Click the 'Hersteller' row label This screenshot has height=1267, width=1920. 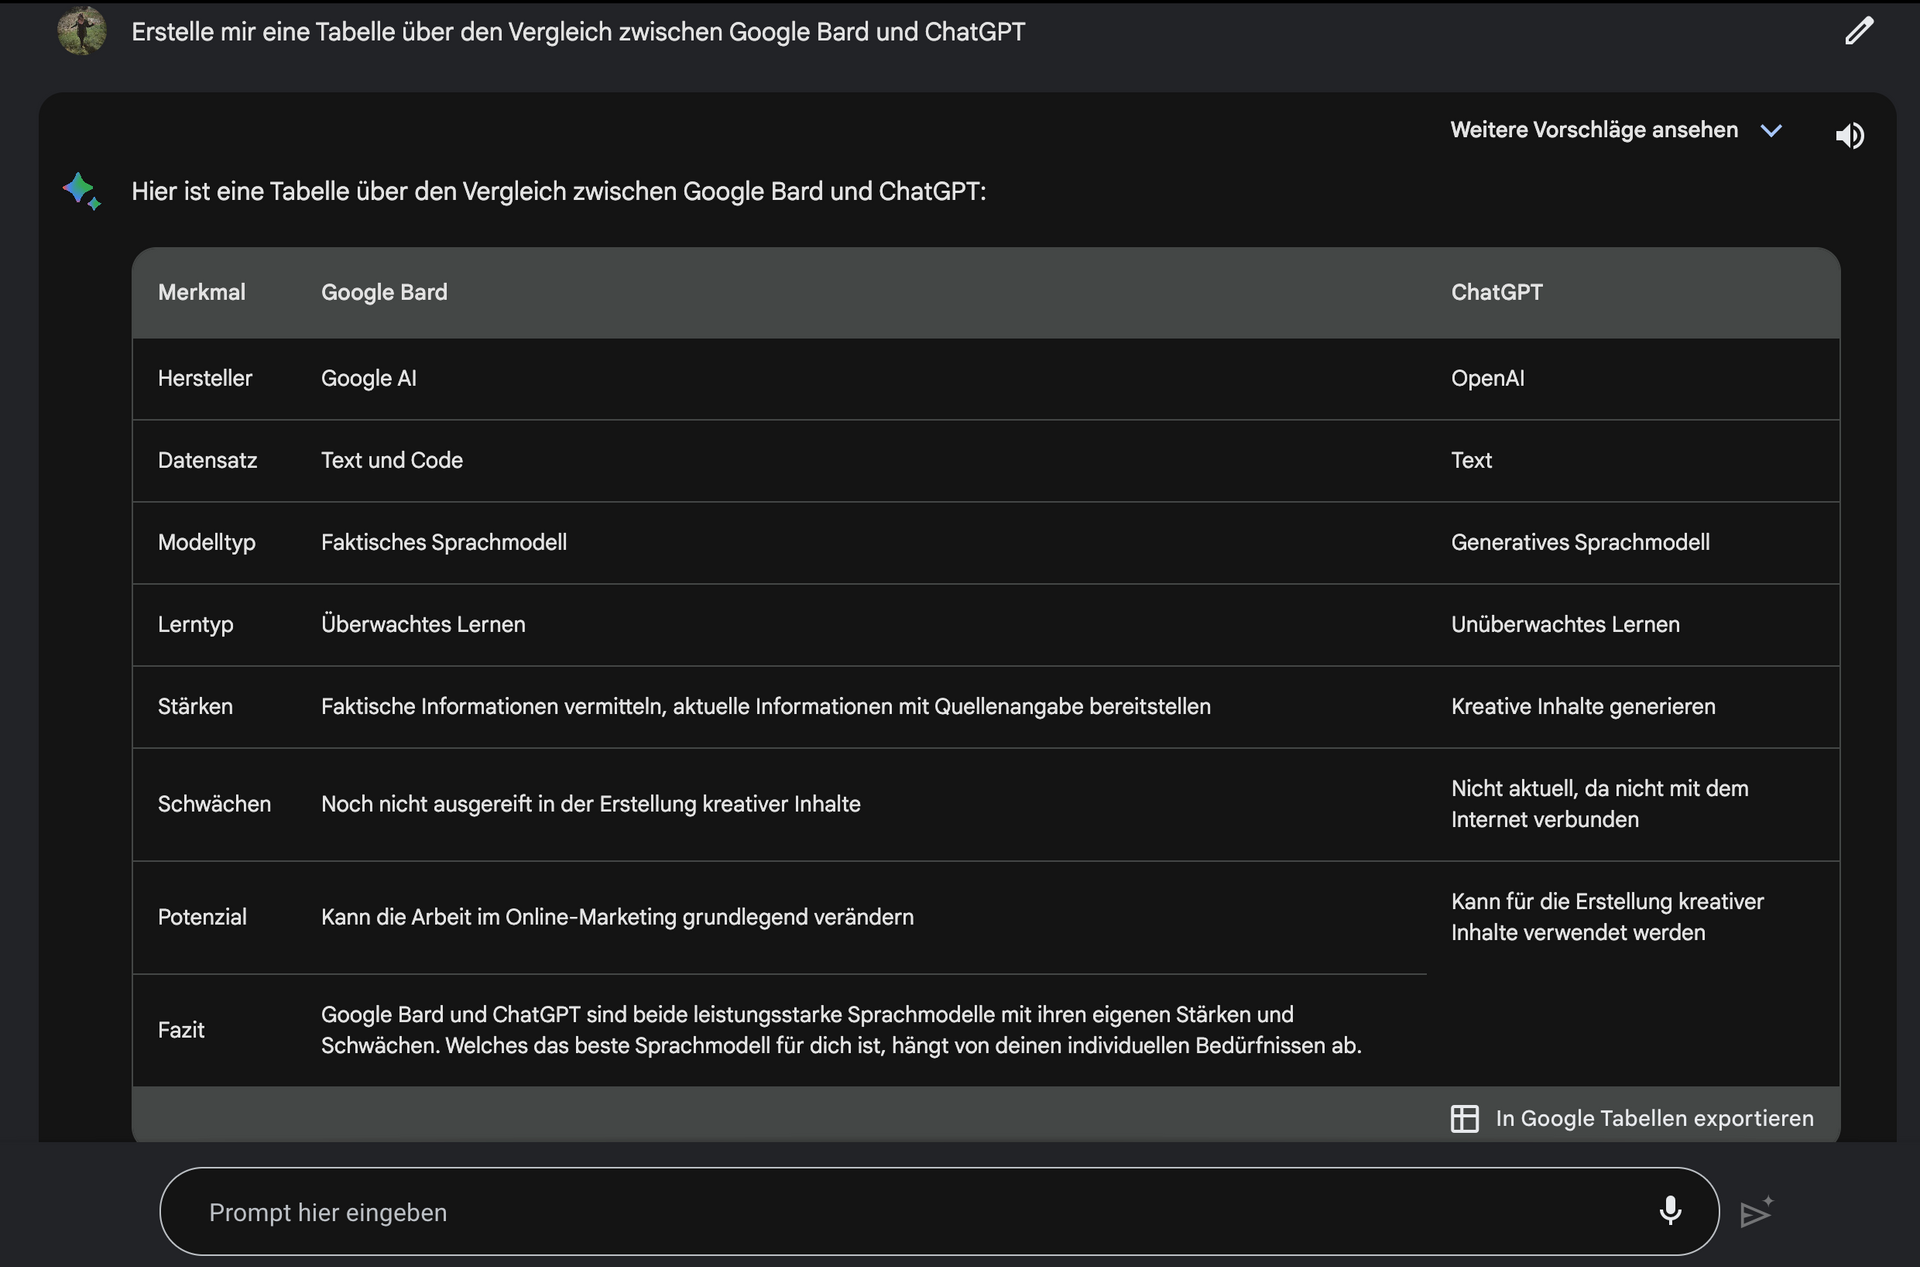pyautogui.click(x=205, y=378)
